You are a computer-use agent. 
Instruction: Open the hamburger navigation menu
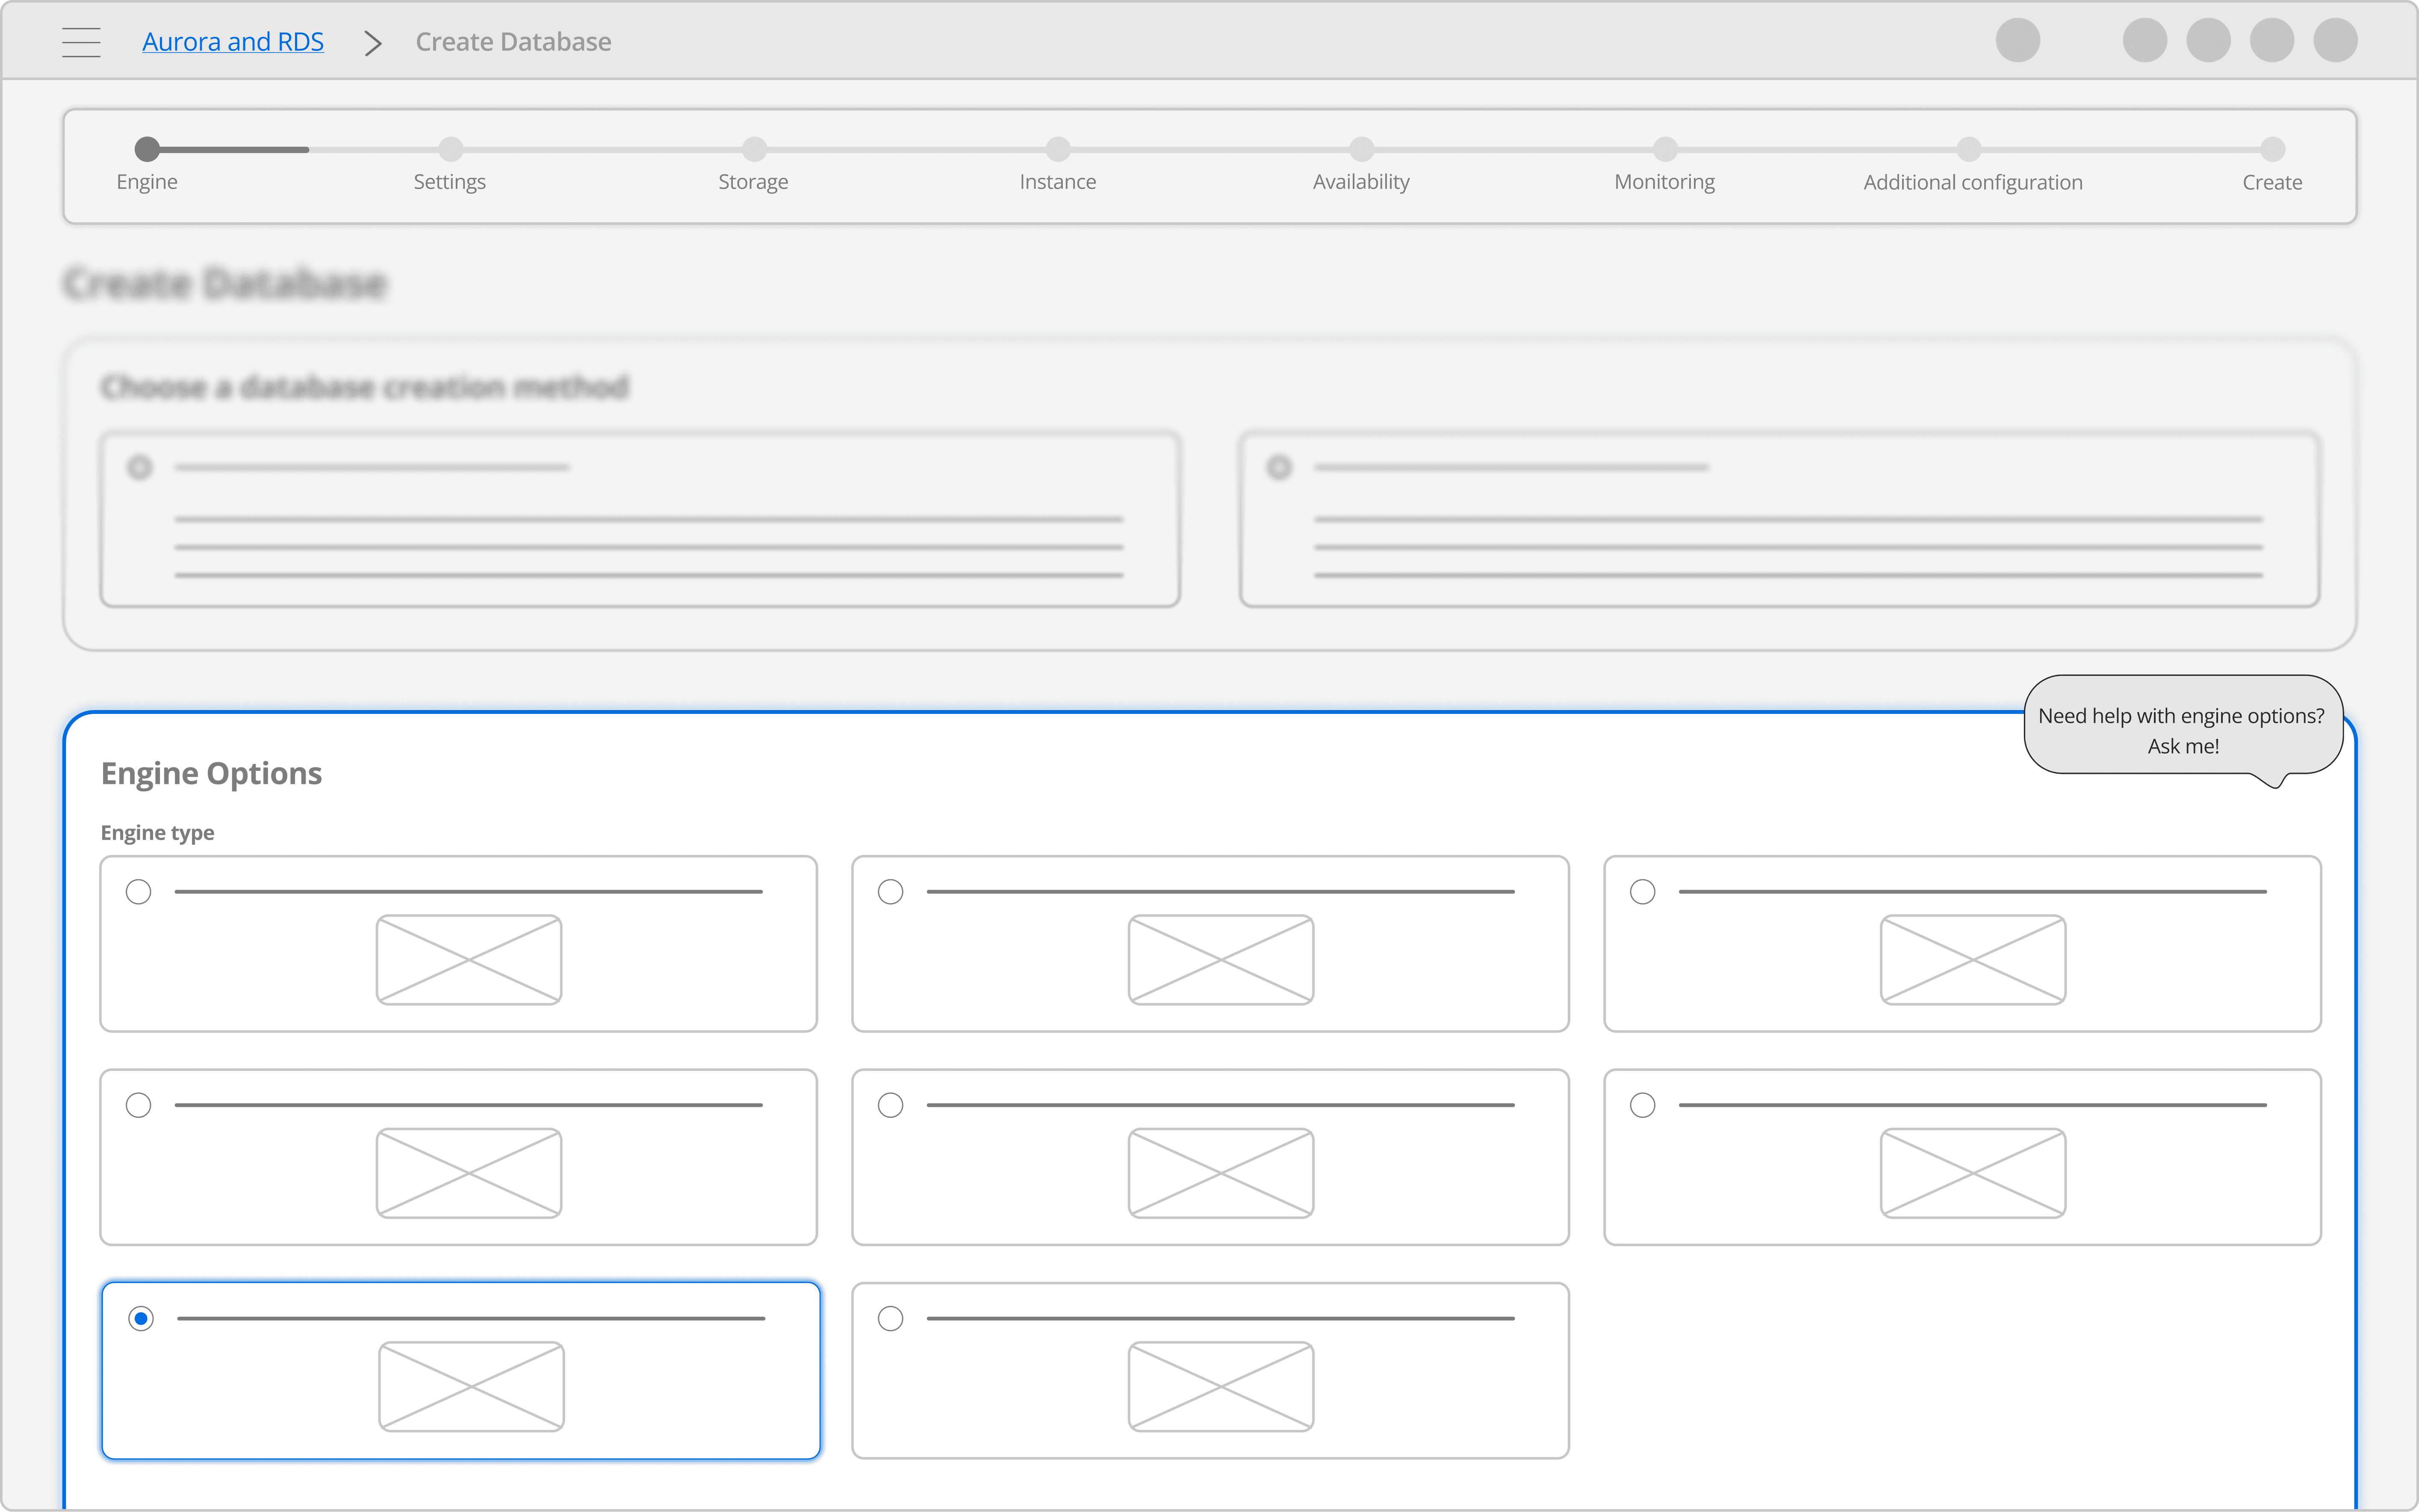point(81,42)
